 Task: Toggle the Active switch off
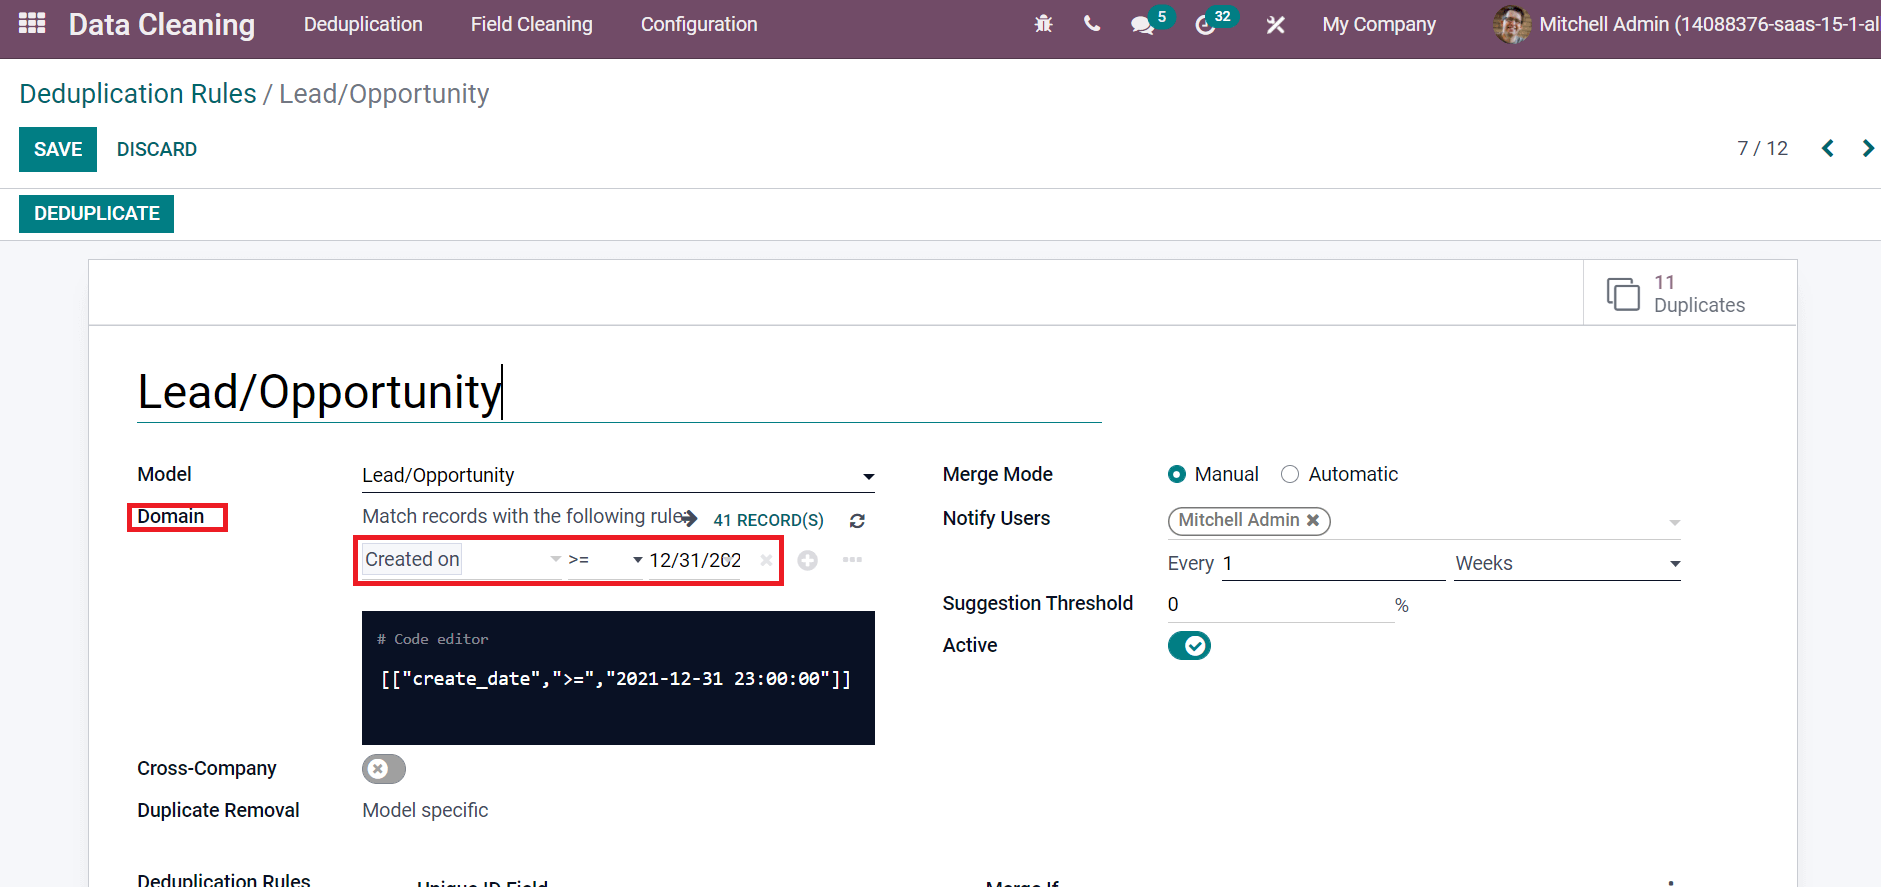point(1189,646)
